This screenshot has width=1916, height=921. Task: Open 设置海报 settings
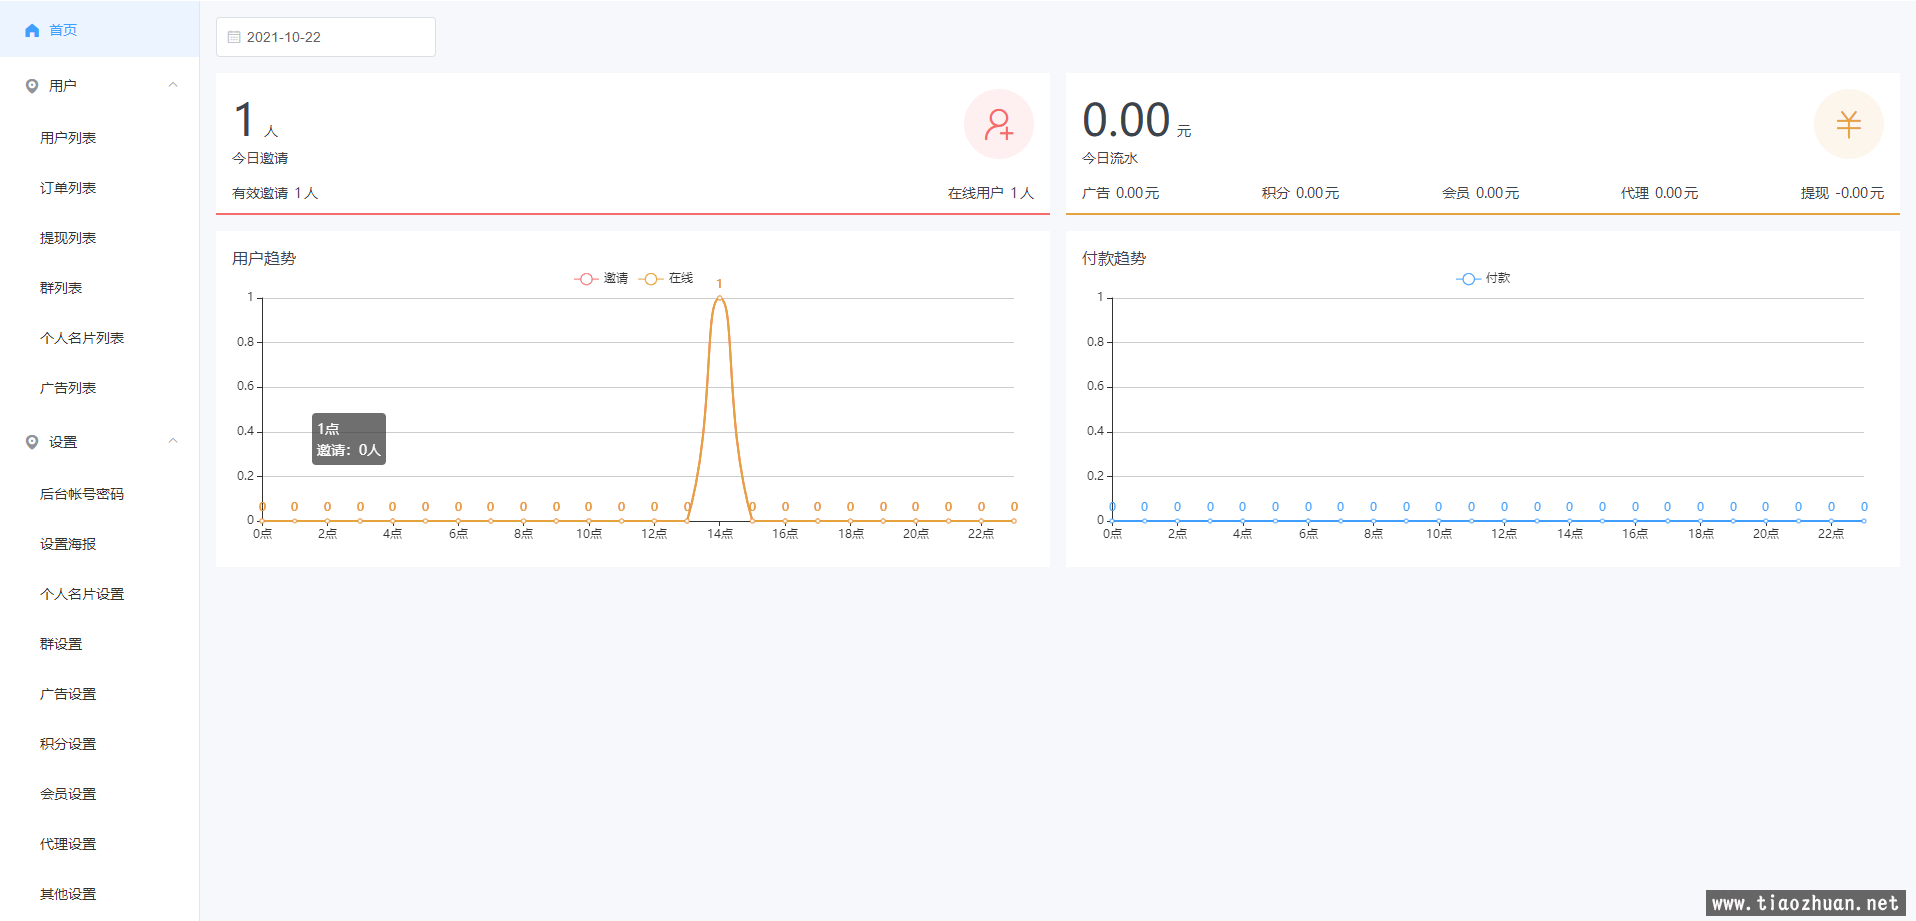click(68, 544)
